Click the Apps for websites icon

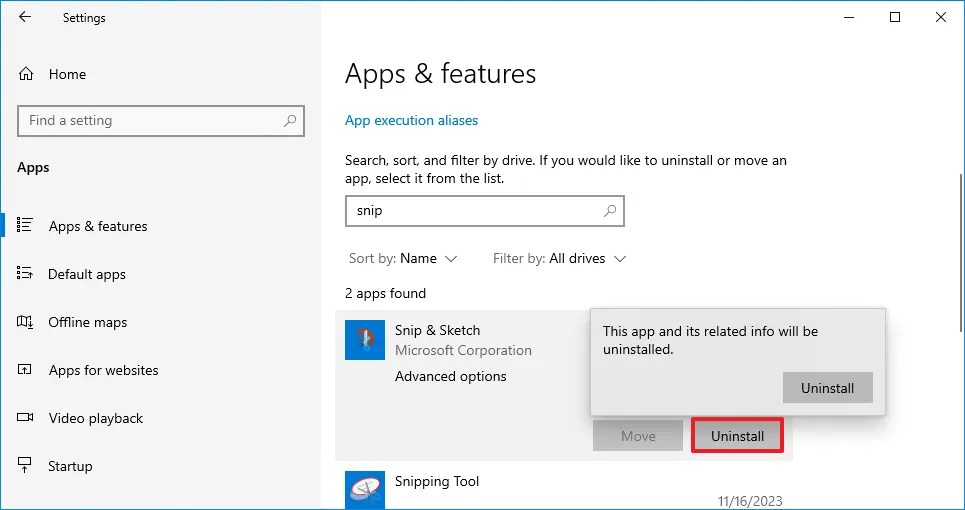(x=25, y=370)
